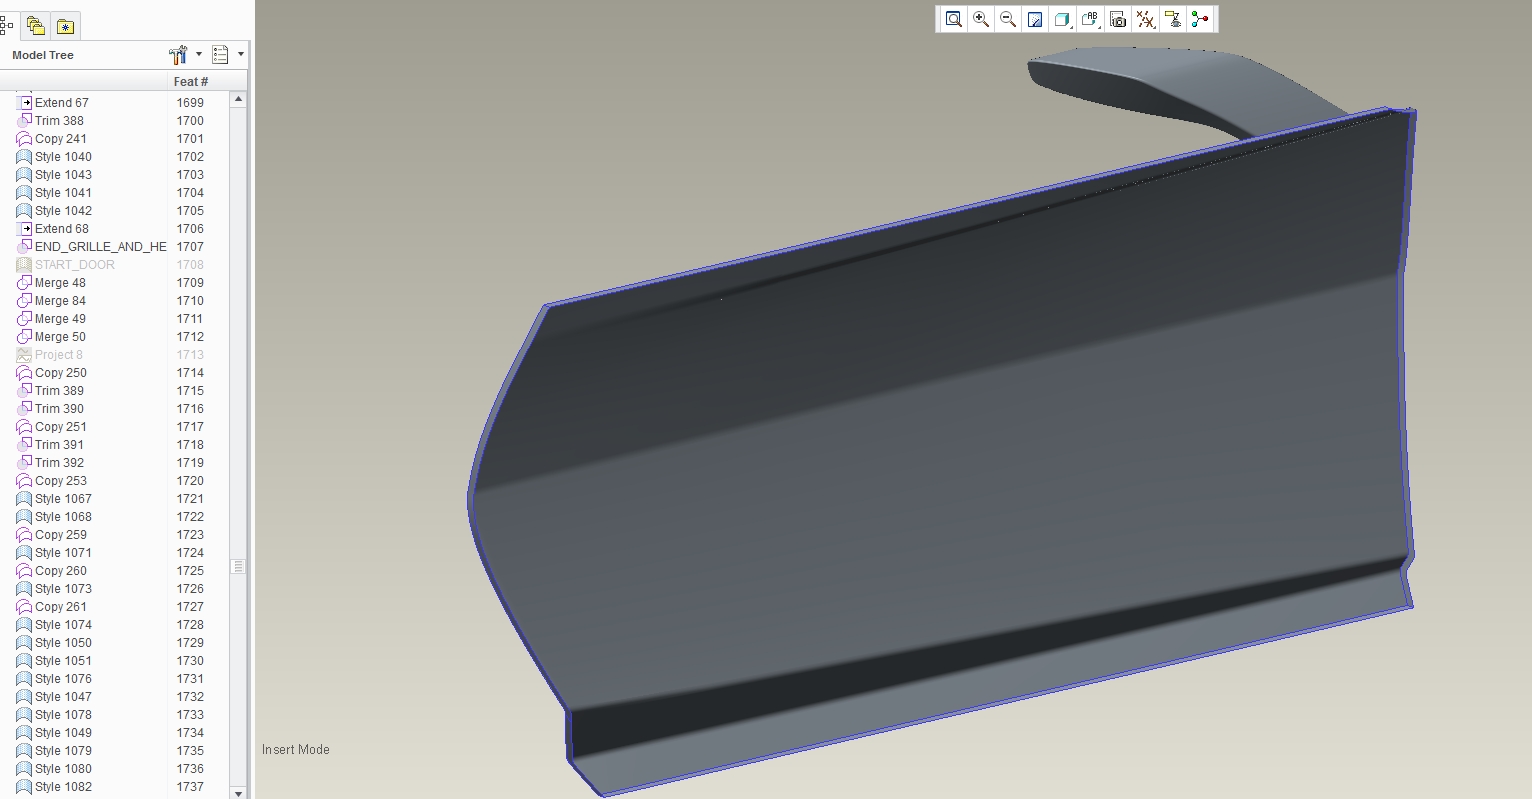1532x799 pixels.
Task: Select Merge 84 in the tree
Action: [60, 301]
